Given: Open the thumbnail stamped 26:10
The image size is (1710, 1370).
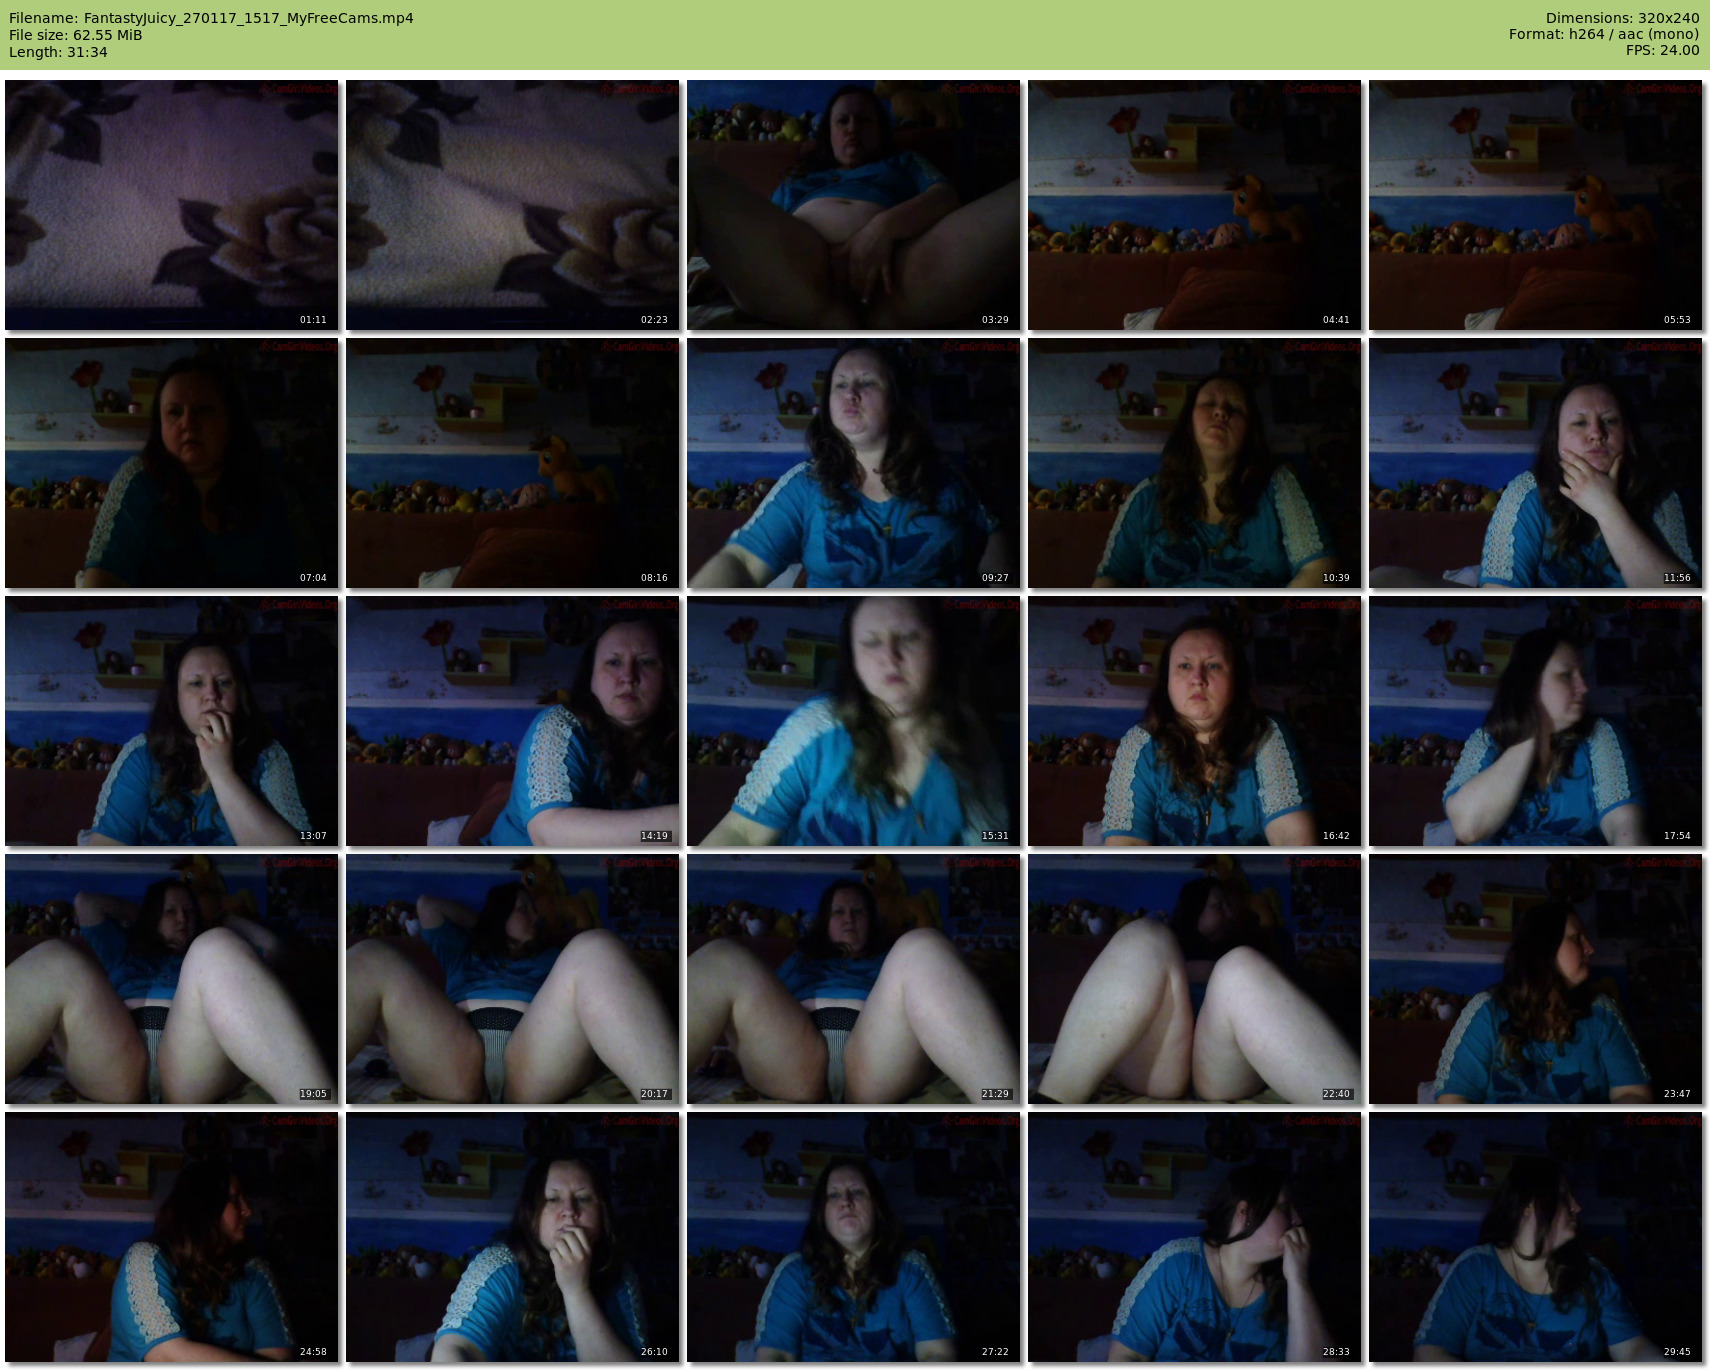Looking at the screenshot, I should pos(513,1237).
